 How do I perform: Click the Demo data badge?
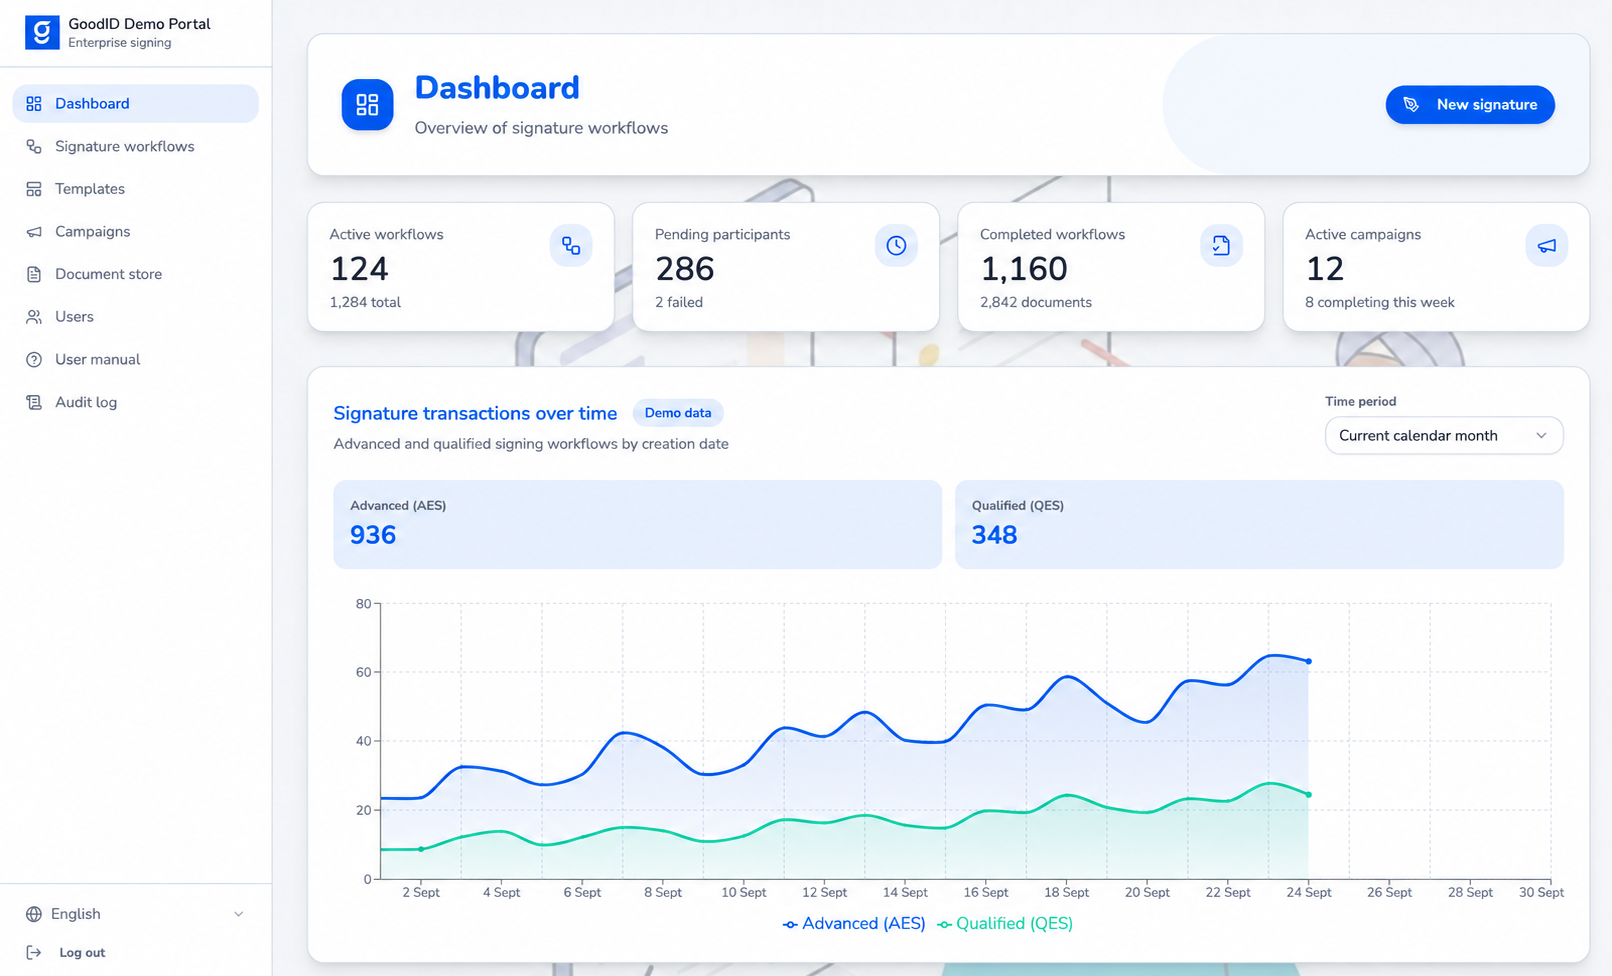point(678,413)
